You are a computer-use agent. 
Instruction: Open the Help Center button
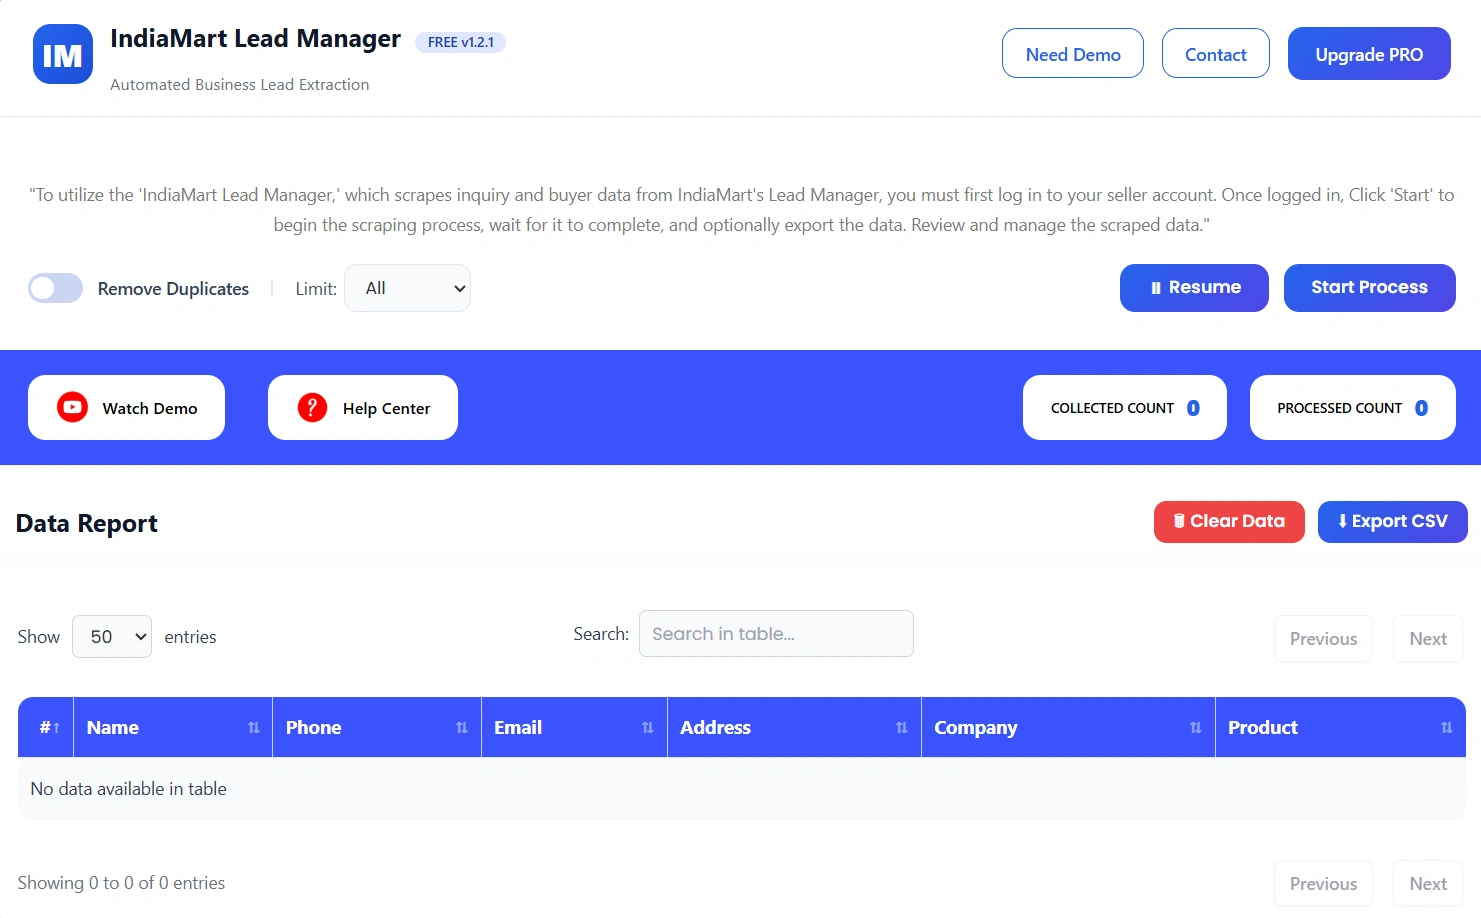[363, 407]
